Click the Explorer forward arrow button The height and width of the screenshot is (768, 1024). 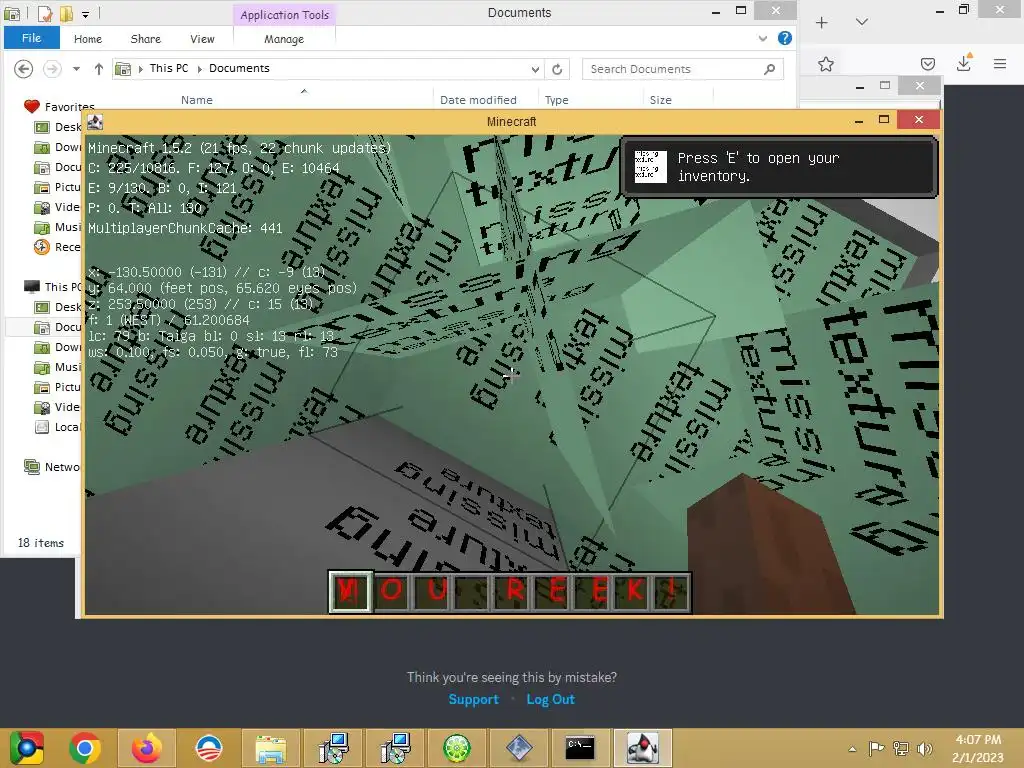52,69
